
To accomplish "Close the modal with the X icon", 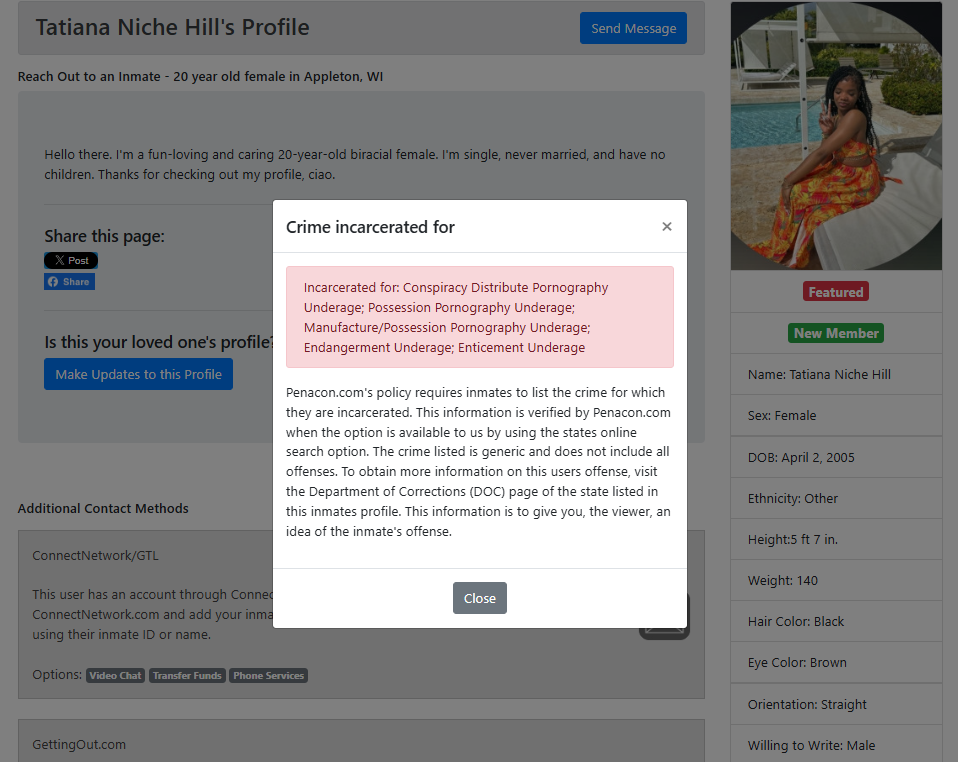I will click(x=667, y=227).
